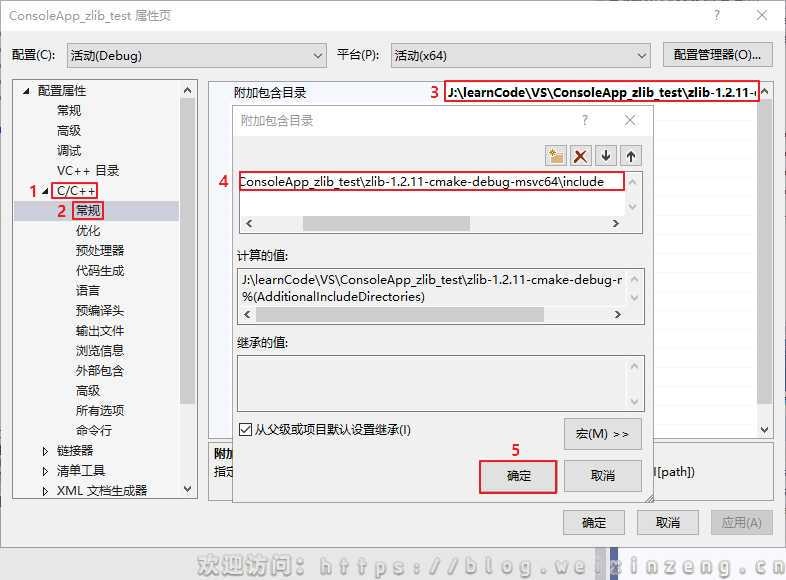Viewport: 786px width, 580px height.
Task: Click horizontal scrollbar thumb of include list
Action: pyautogui.click(x=386, y=224)
